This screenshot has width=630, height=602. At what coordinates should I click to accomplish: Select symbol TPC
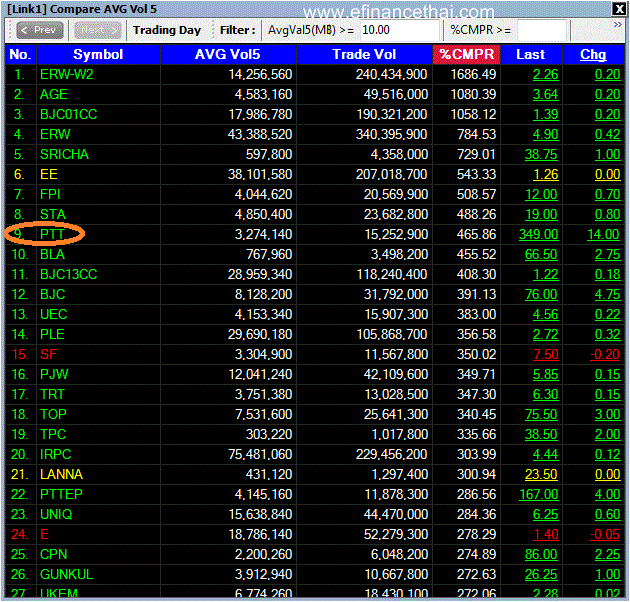[x=53, y=434]
